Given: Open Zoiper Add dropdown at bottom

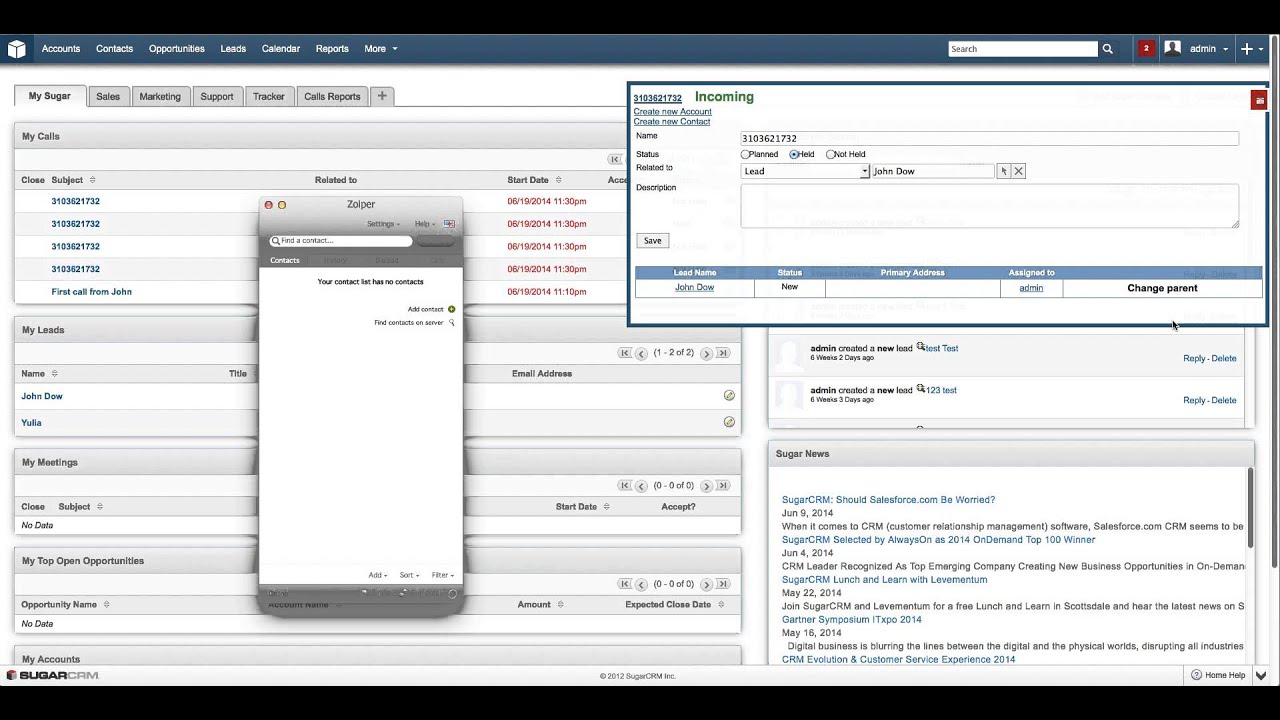Looking at the screenshot, I should point(377,575).
